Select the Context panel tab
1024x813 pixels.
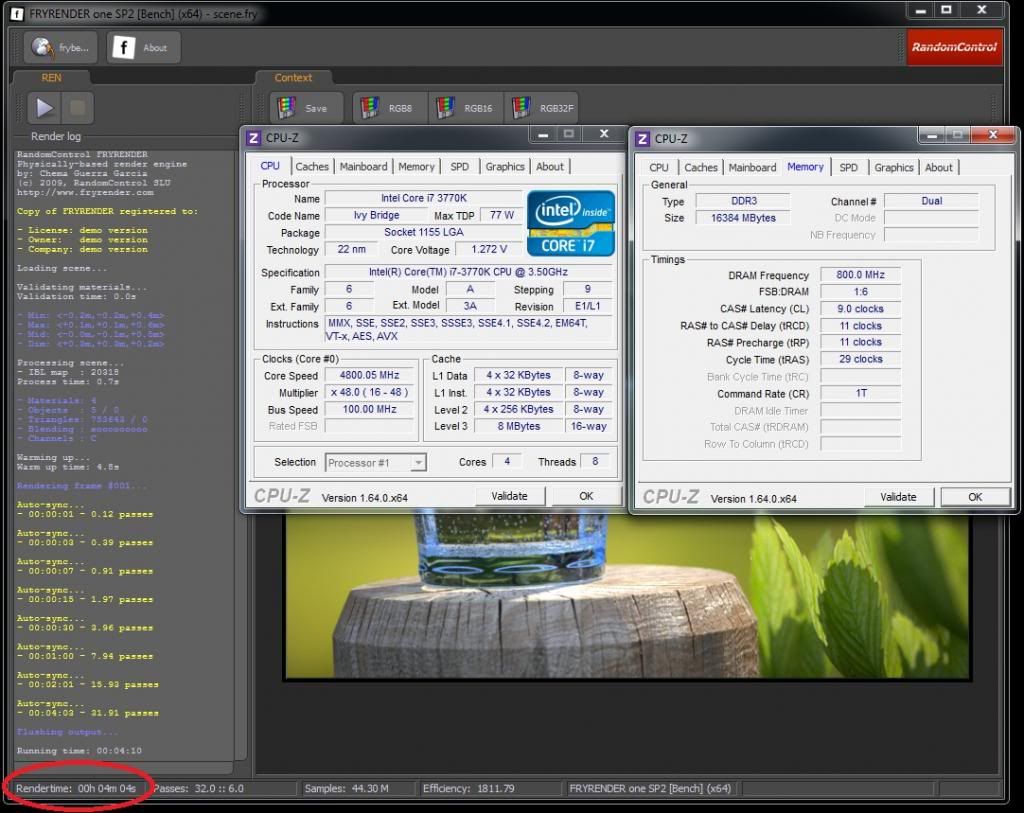point(293,77)
